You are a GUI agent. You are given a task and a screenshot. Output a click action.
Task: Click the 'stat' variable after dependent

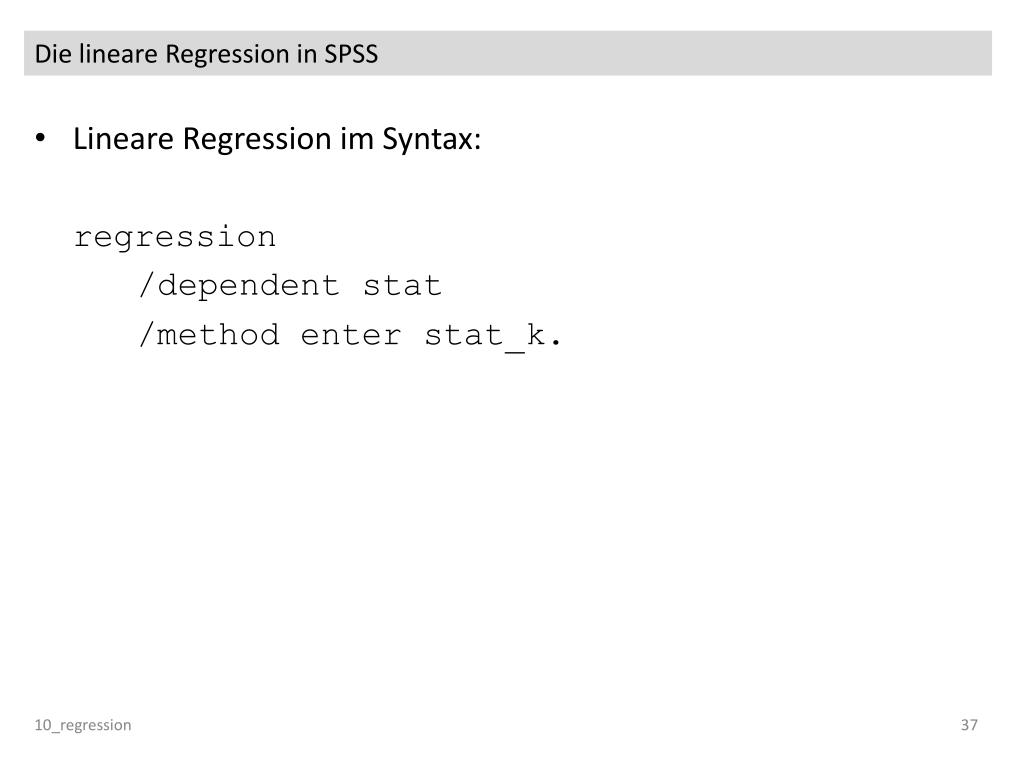402,286
